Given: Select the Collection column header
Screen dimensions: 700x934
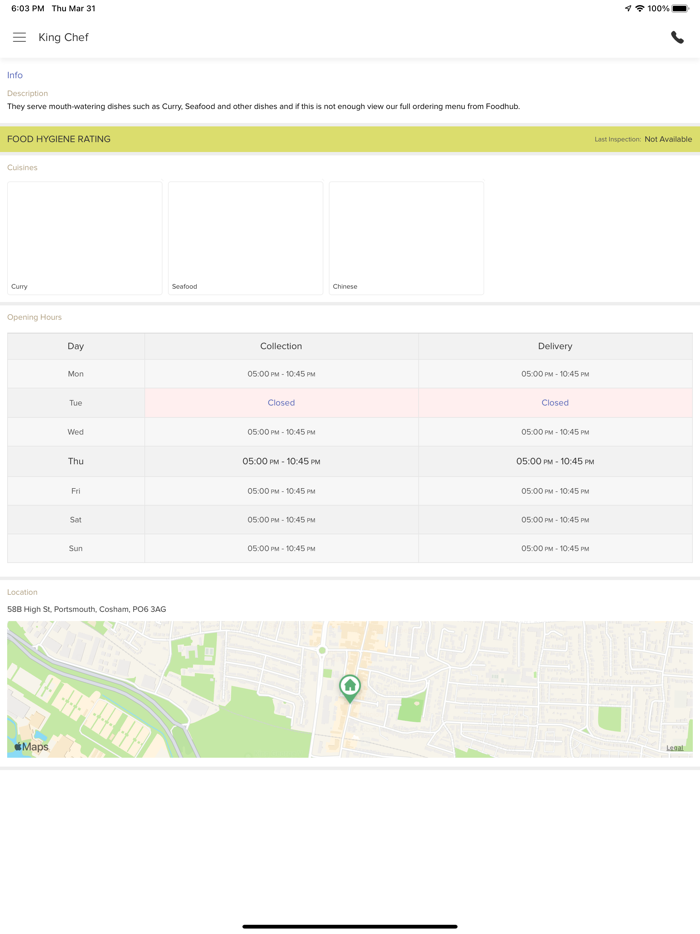Looking at the screenshot, I should (x=281, y=346).
